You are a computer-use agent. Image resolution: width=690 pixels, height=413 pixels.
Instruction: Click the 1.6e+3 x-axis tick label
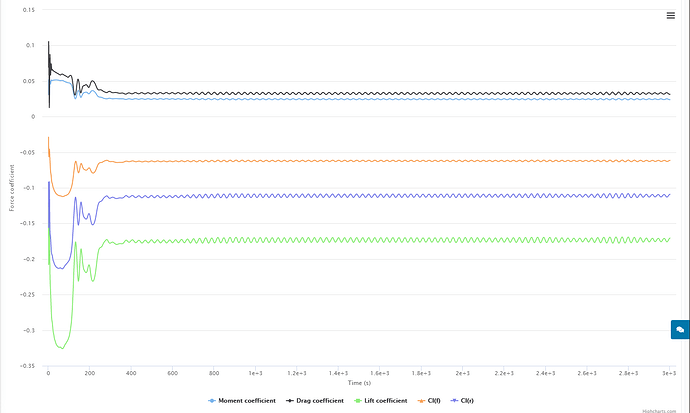(x=380, y=373)
